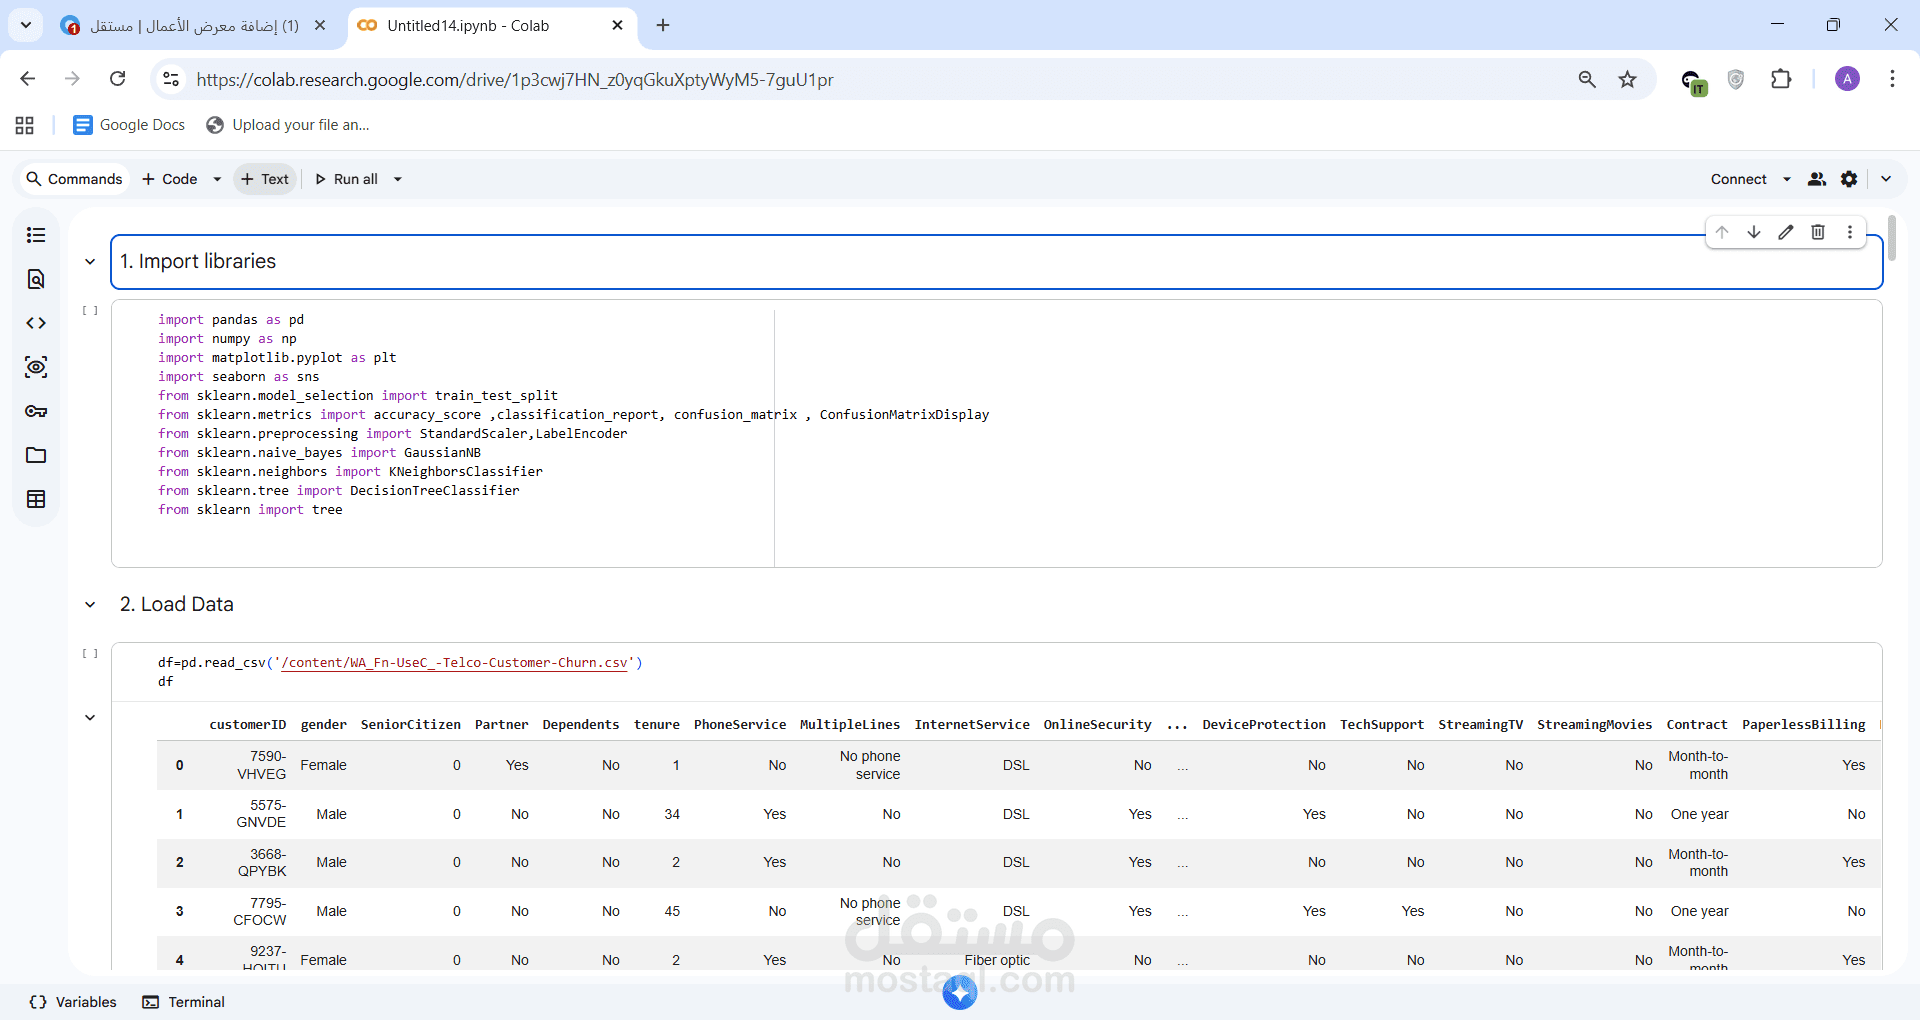Close the Untitled14.ipynb Colab tab
The image size is (1920, 1020).
[x=617, y=26]
